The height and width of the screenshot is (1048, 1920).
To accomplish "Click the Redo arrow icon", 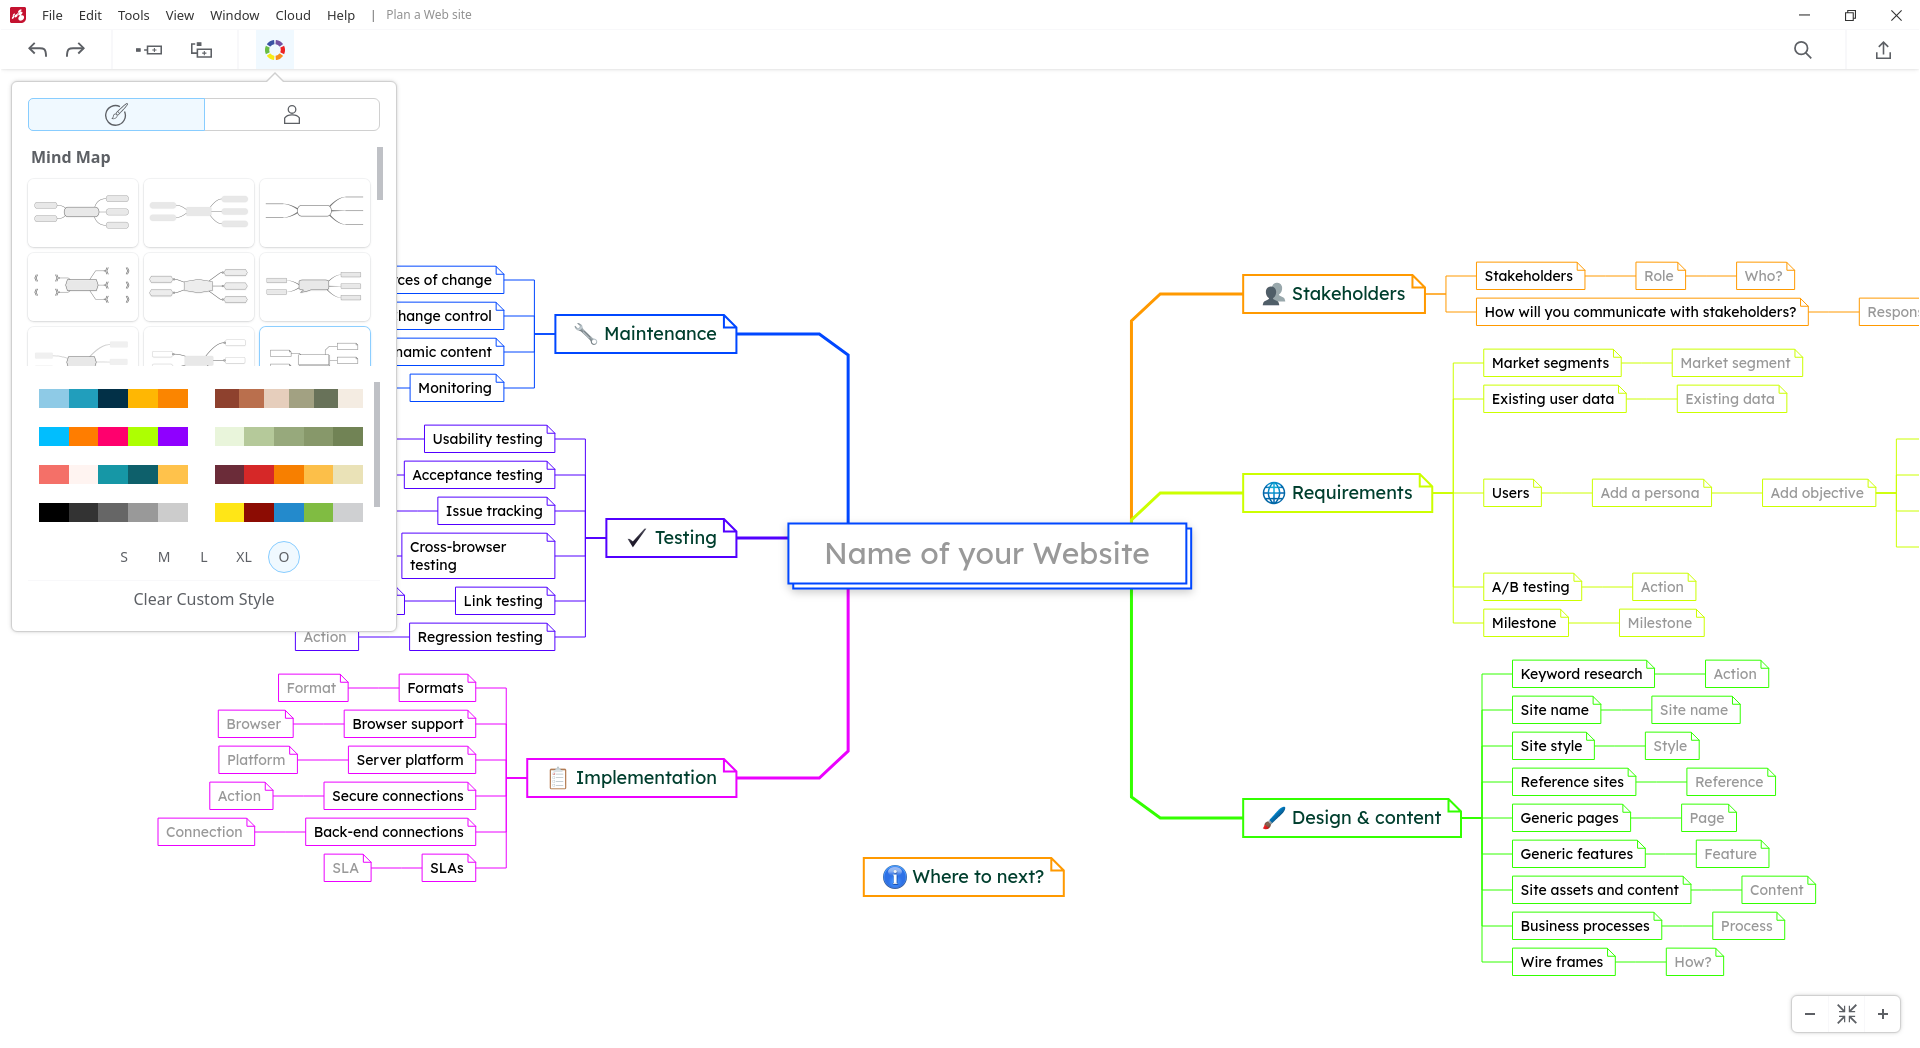I will pos(75,50).
